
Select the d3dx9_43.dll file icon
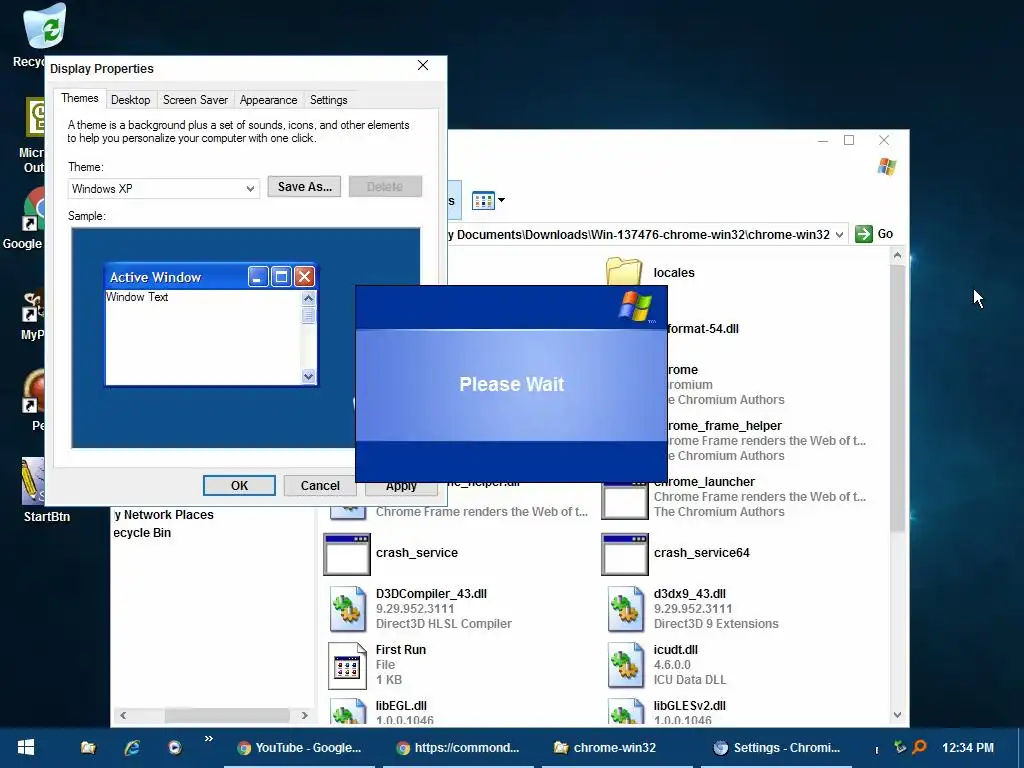626,609
